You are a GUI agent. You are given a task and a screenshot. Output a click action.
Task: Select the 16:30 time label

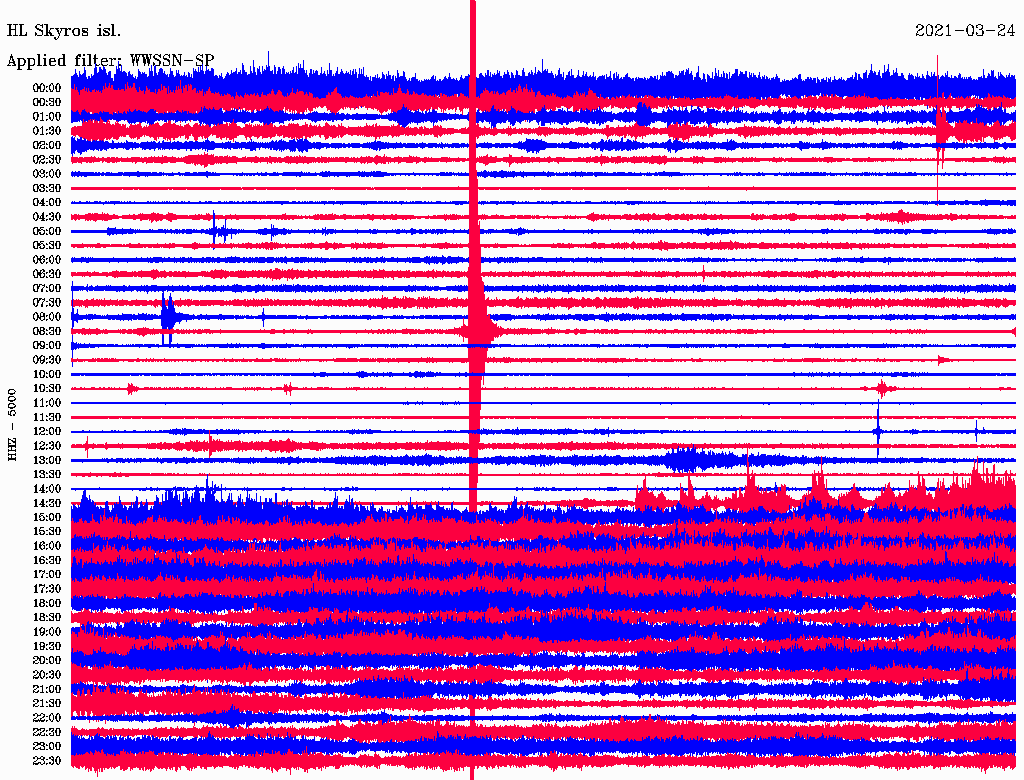tap(47, 561)
